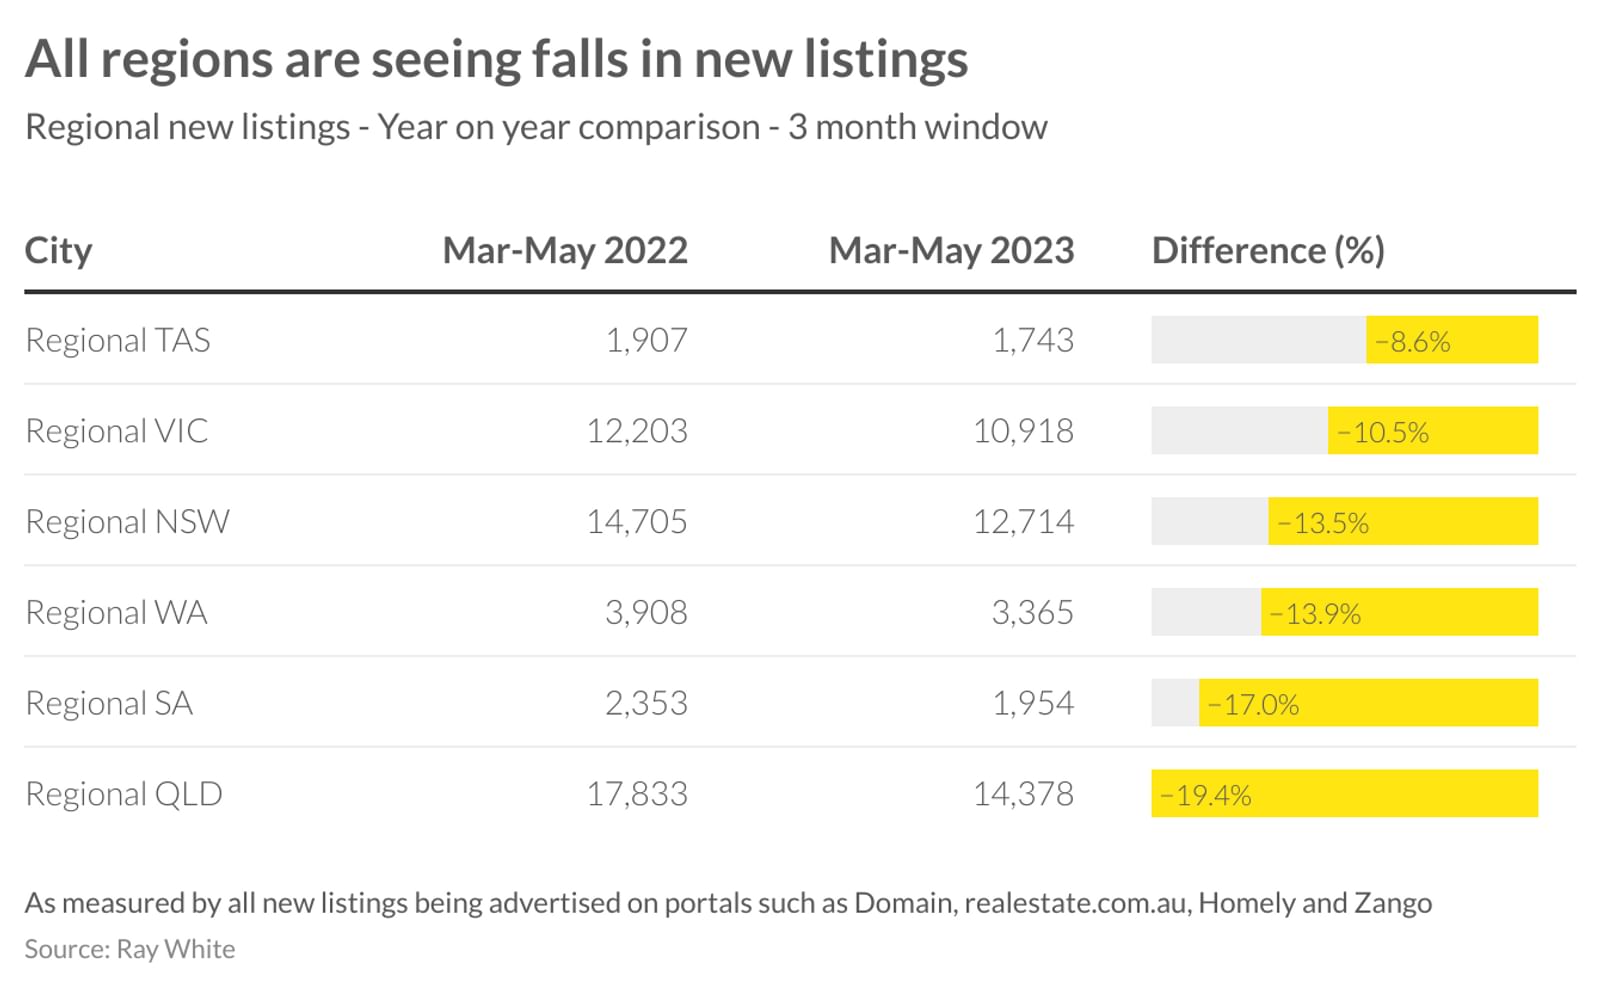The height and width of the screenshot is (986, 1600).
Task: Select the Difference (%) column header
Action: click(x=1268, y=250)
